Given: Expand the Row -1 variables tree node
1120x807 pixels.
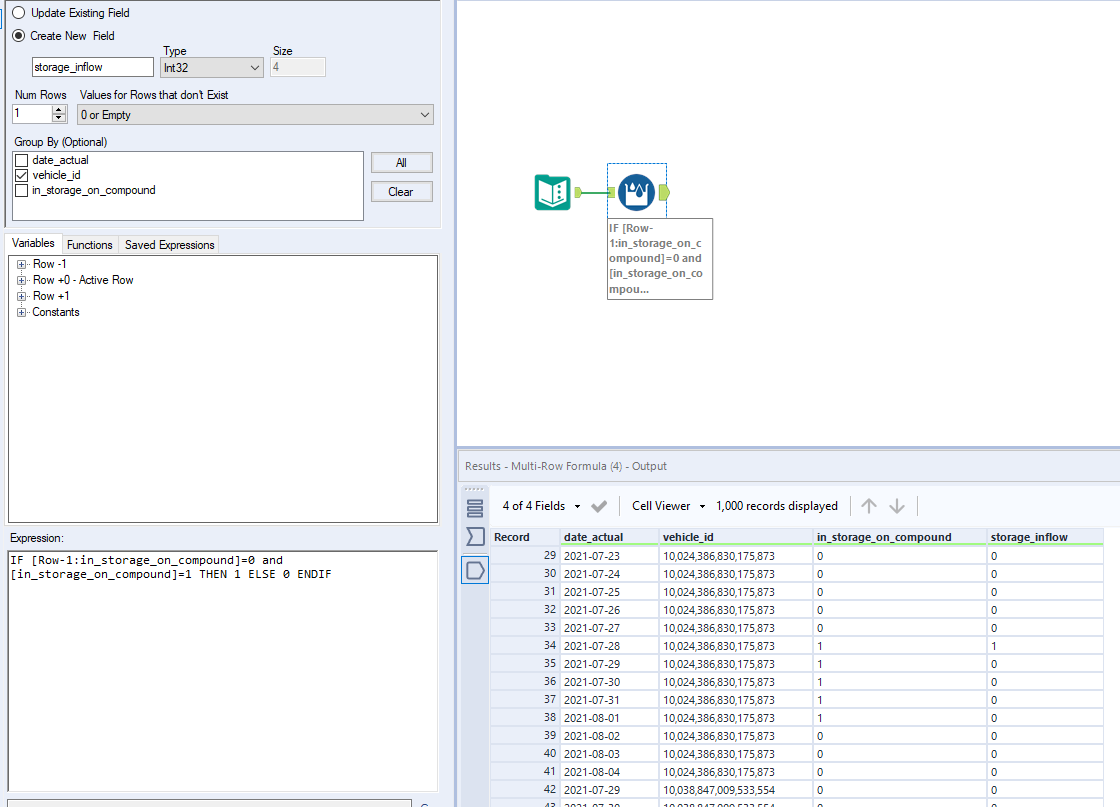Looking at the screenshot, I should pyautogui.click(x=23, y=263).
